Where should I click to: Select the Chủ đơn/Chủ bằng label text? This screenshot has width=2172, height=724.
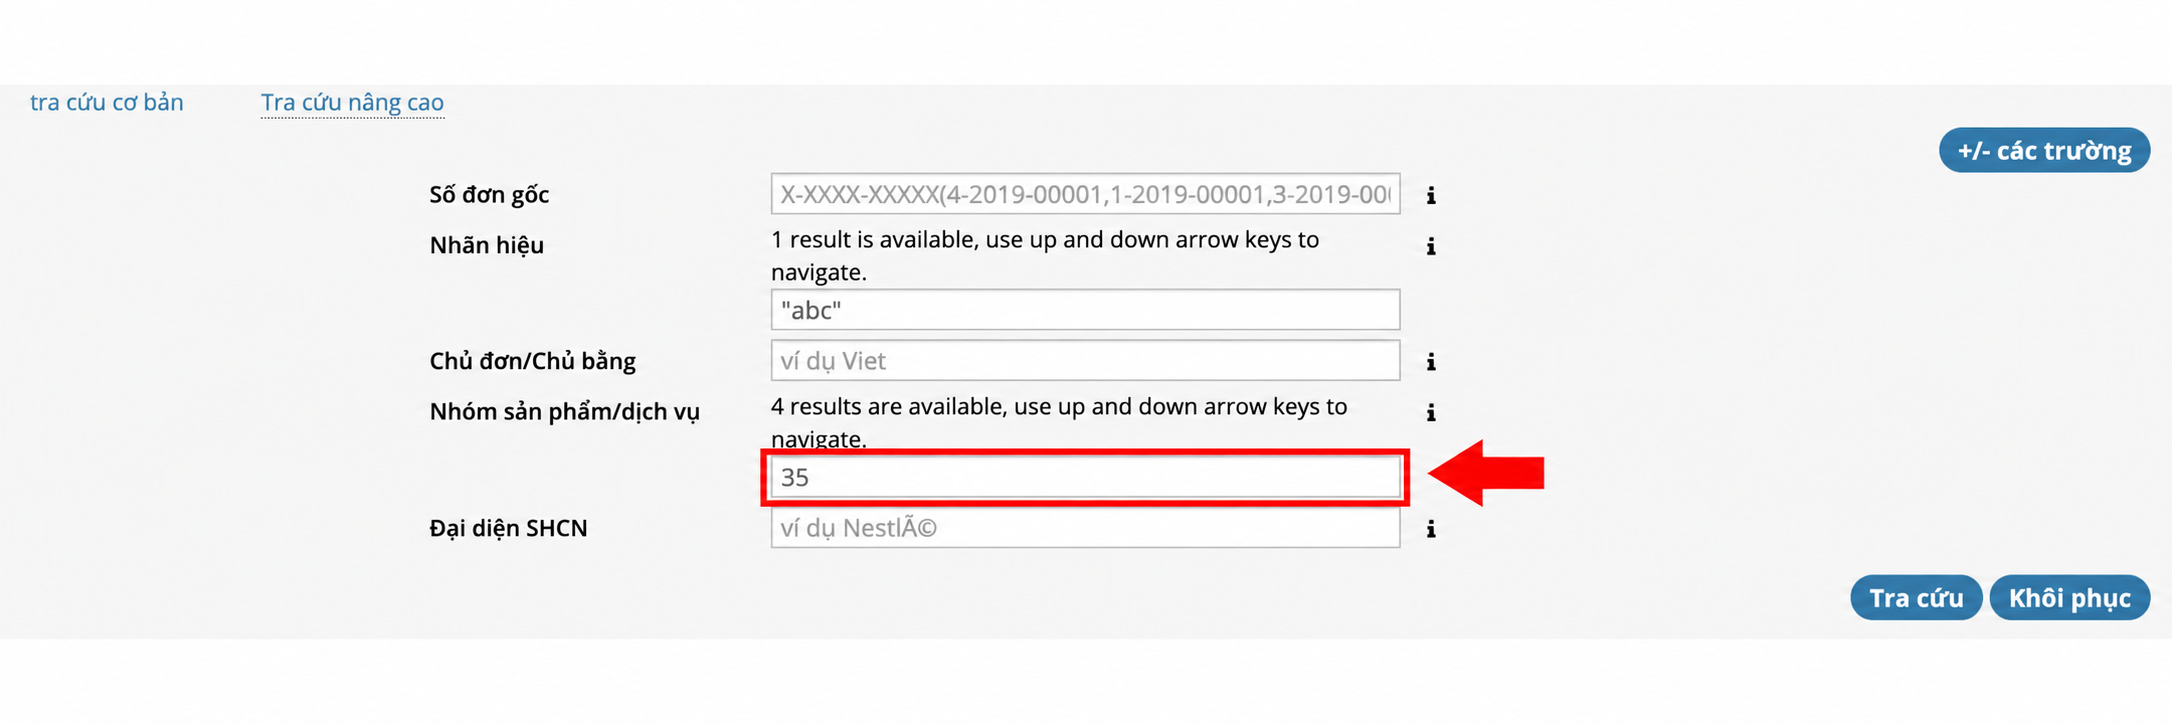pos(532,361)
